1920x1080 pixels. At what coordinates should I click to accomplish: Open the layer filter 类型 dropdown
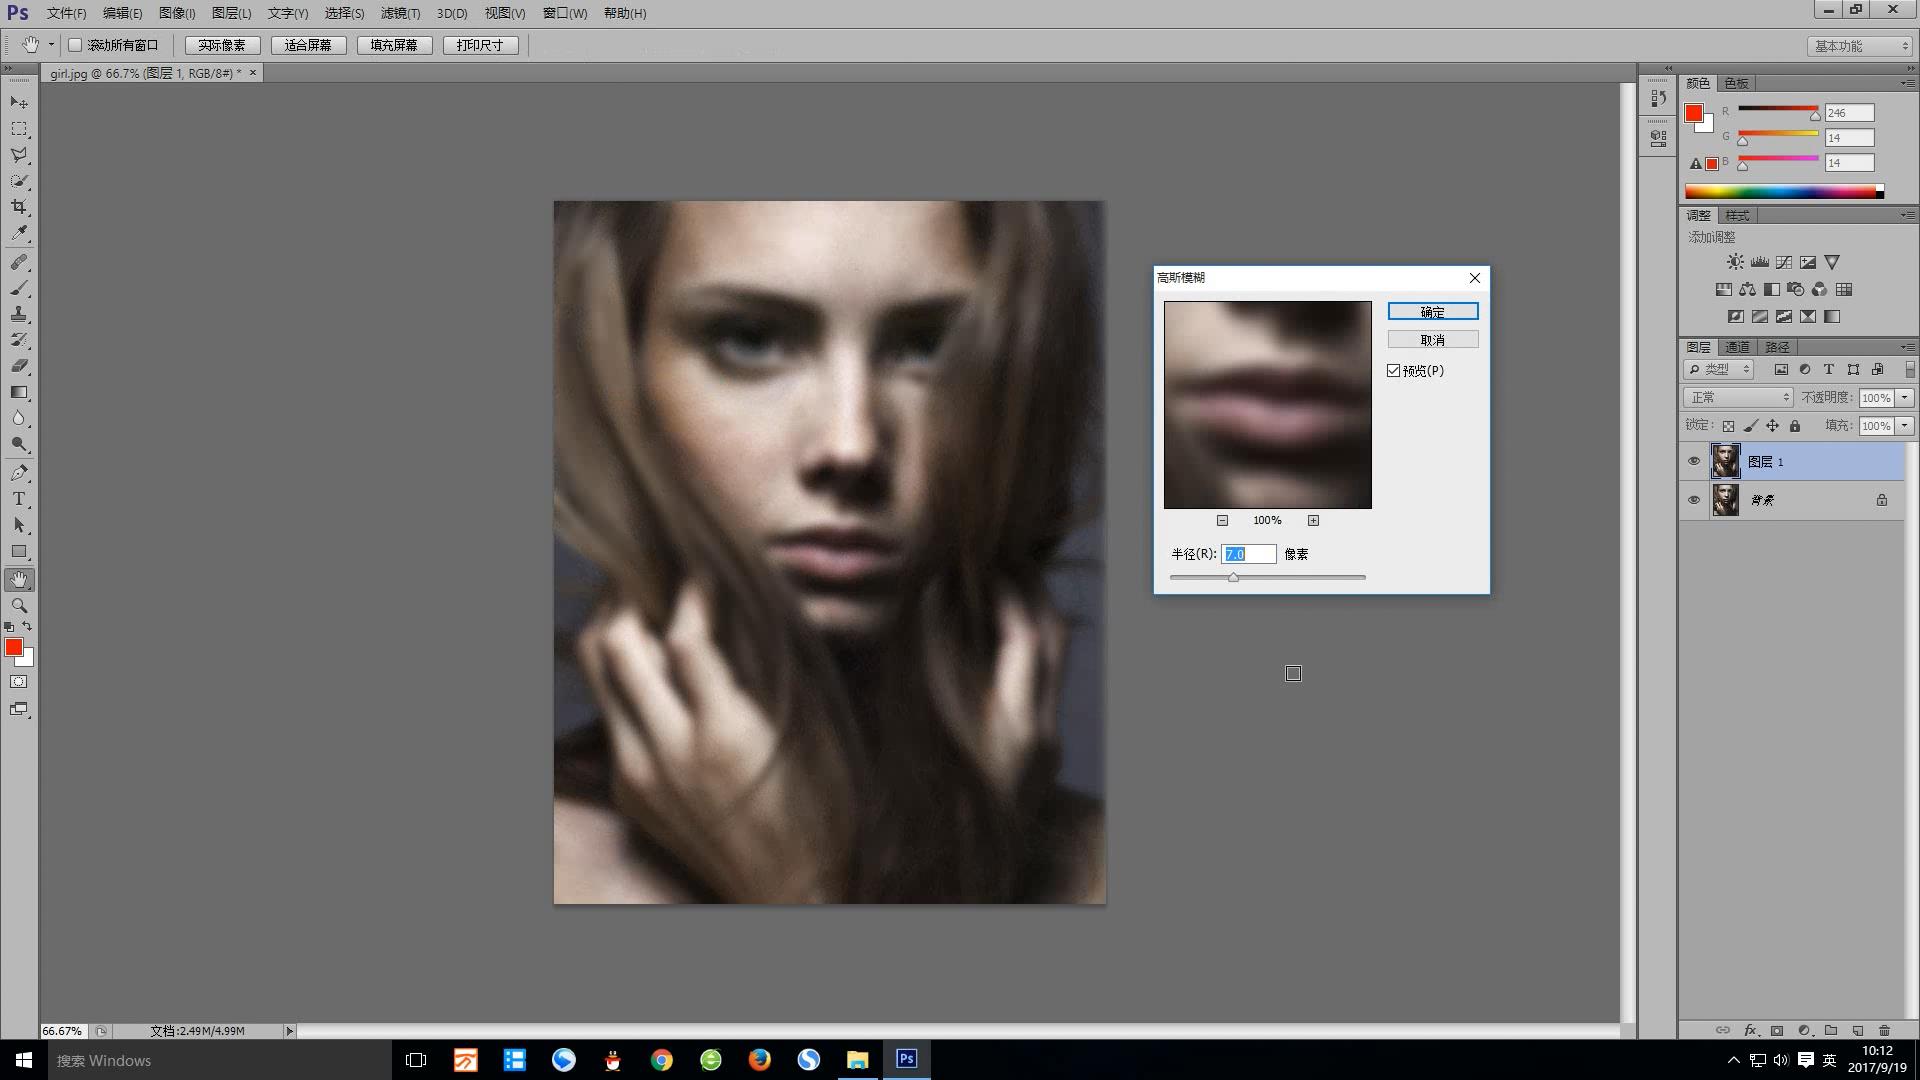[x=1719, y=369]
